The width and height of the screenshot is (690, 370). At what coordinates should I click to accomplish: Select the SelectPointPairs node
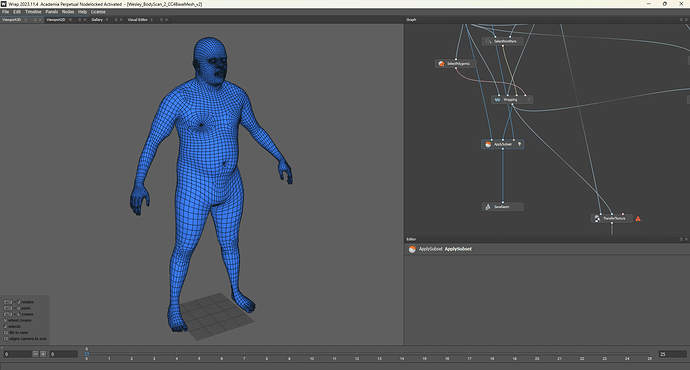click(503, 41)
